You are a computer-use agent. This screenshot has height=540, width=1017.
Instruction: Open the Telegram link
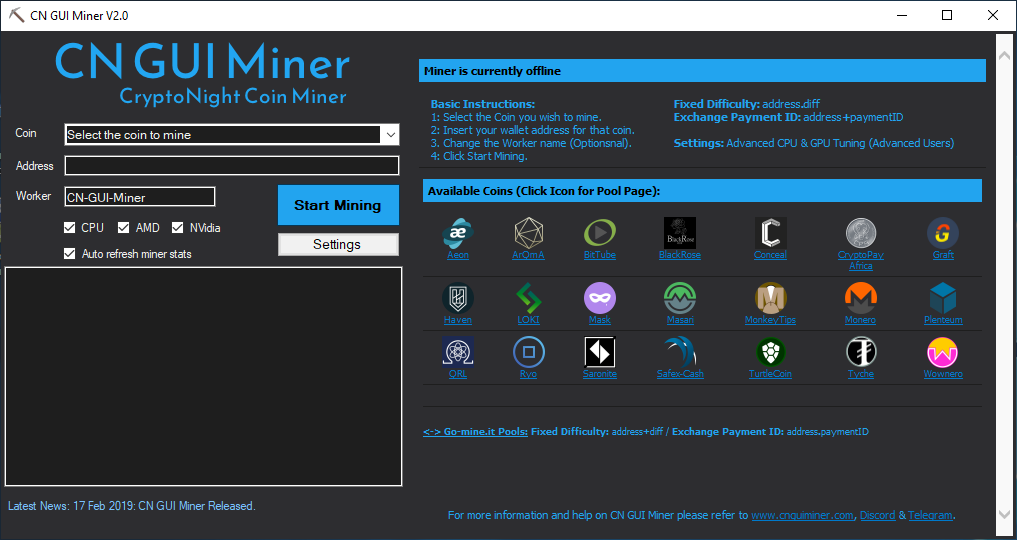click(x=930, y=515)
